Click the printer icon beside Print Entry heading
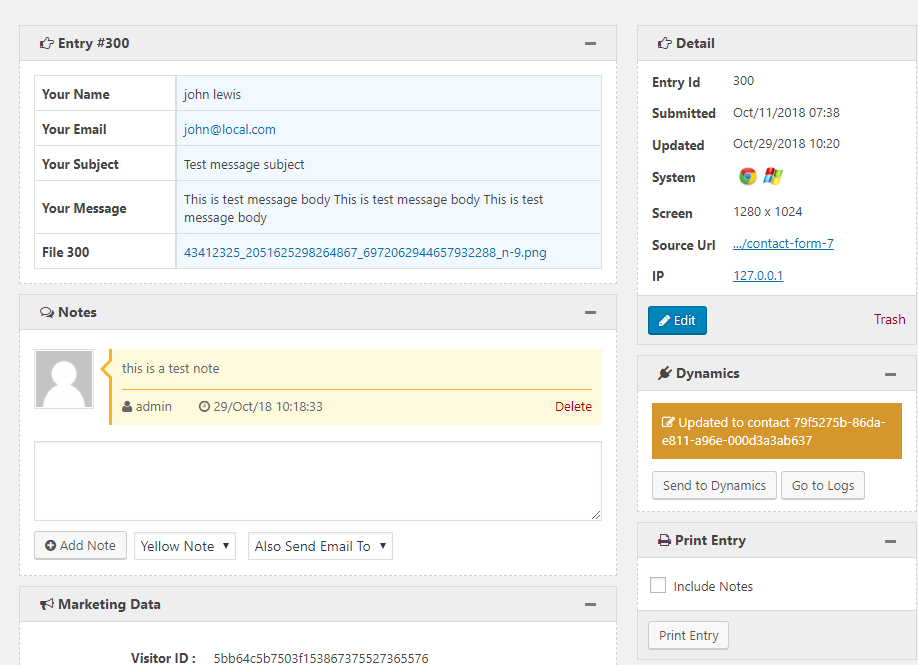The width and height of the screenshot is (918, 665). pyautogui.click(x=664, y=540)
